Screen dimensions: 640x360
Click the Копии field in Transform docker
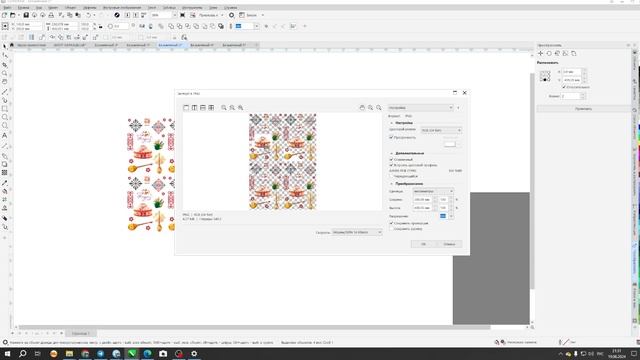click(x=571, y=96)
